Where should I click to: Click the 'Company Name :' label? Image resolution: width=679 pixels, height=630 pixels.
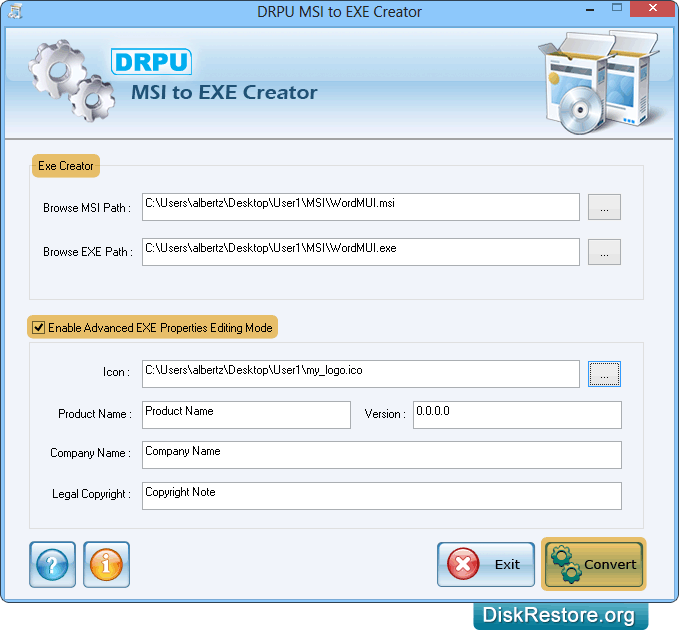click(x=91, y=453)
